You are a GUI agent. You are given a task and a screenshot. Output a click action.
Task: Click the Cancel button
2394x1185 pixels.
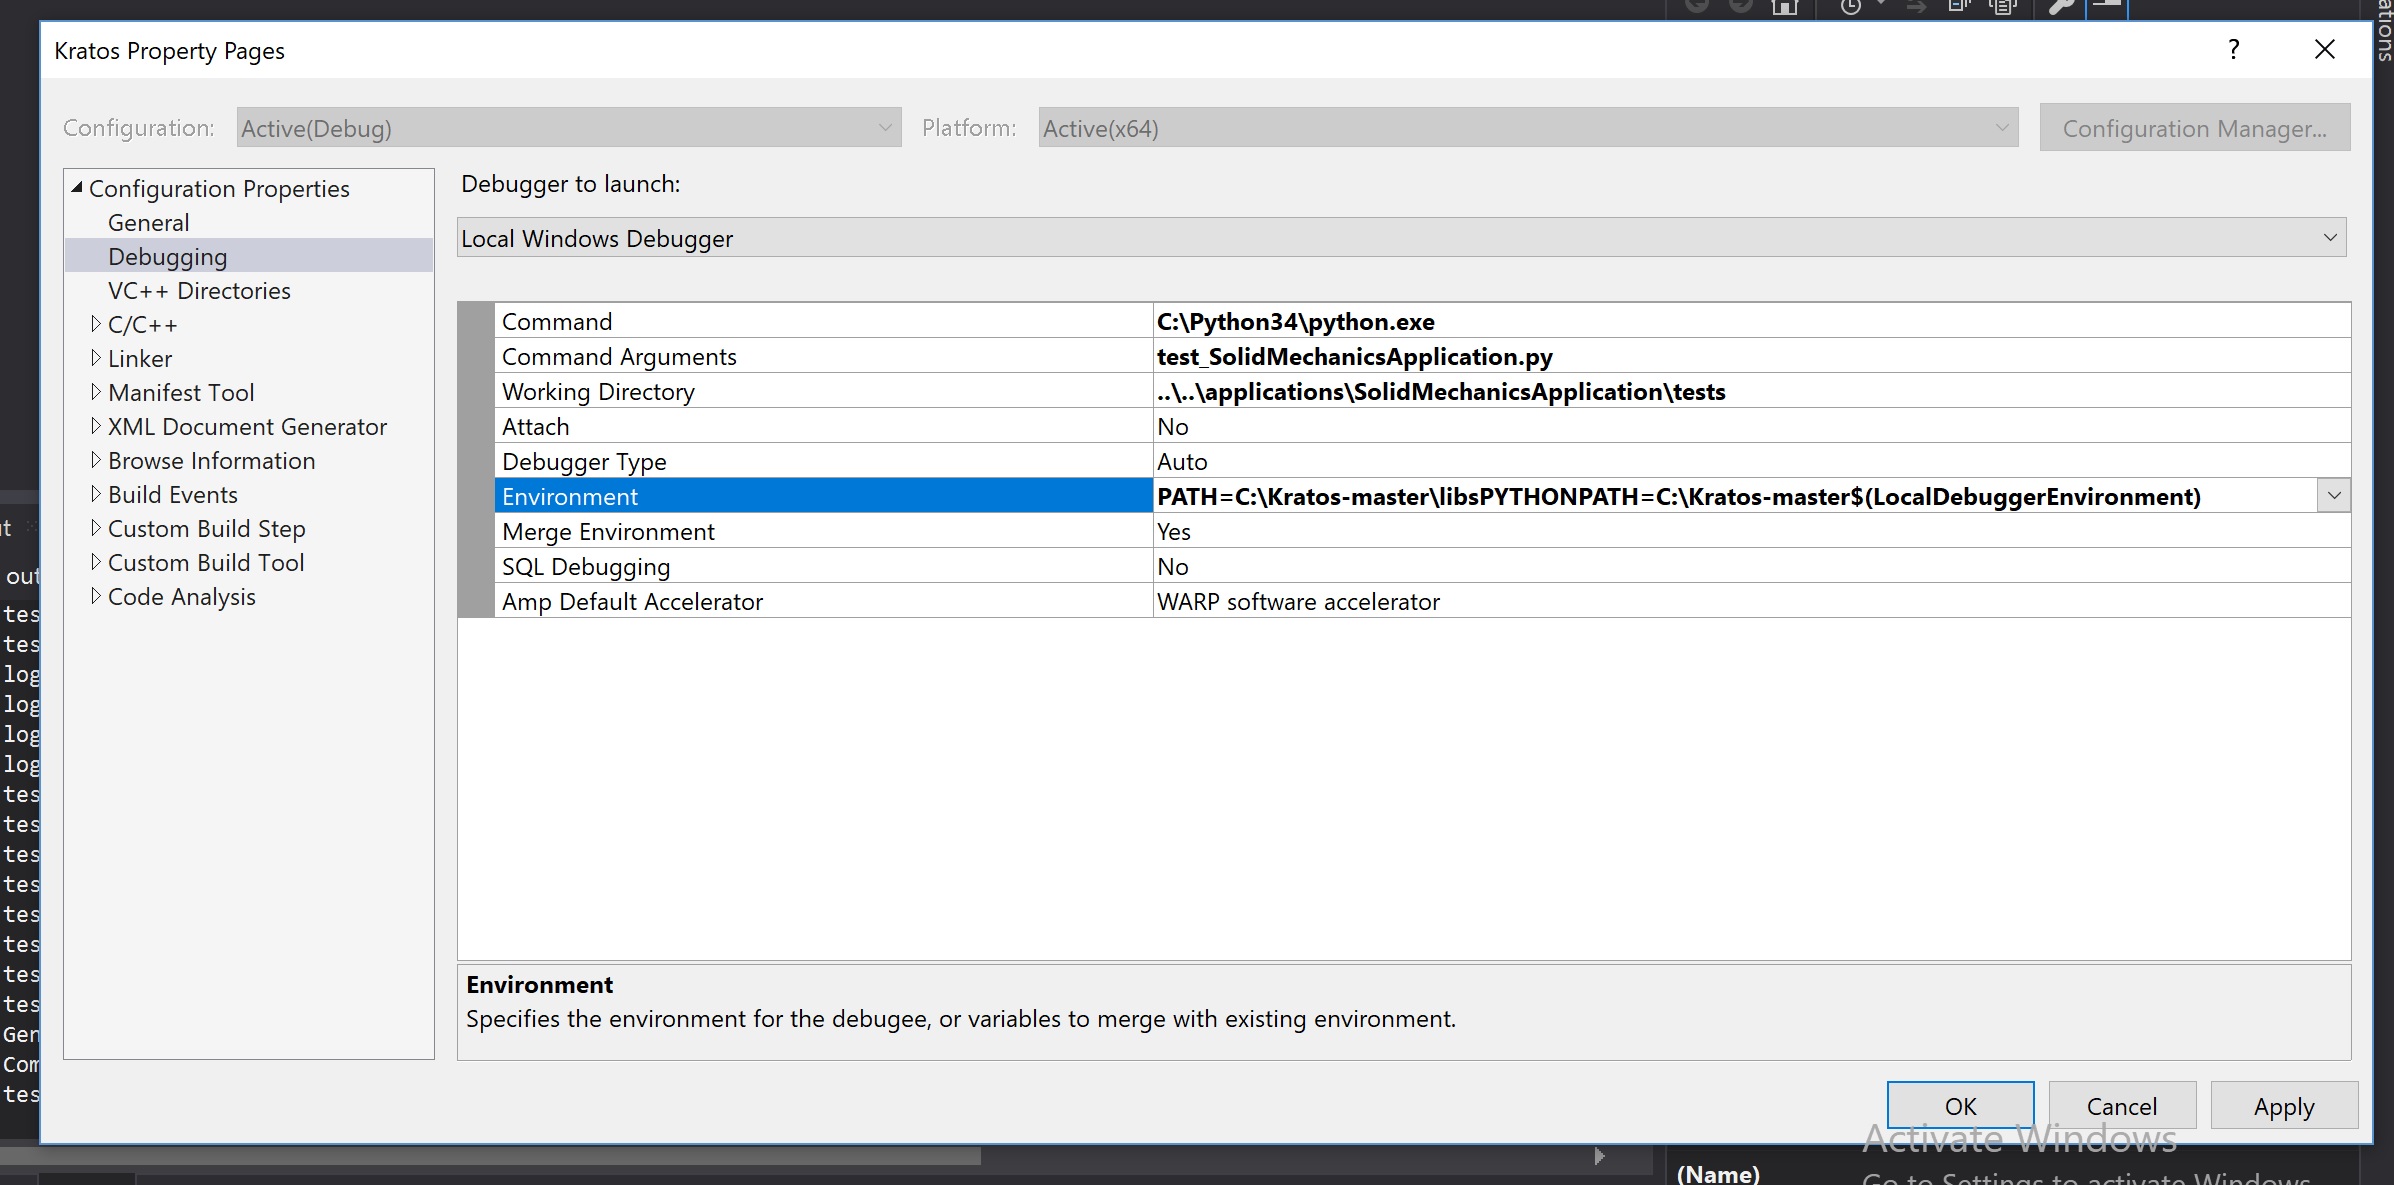pyautogui.click(x=2122, y=1106)
